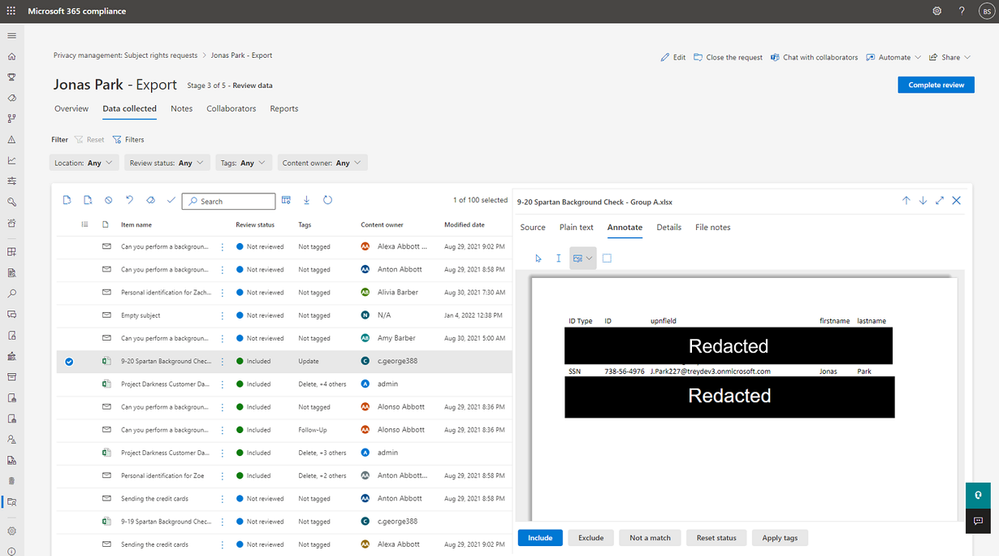Go to Home in left sidebar
This screenshot has width=999, height=556.
pyautogui.click(x=11, y=57)
